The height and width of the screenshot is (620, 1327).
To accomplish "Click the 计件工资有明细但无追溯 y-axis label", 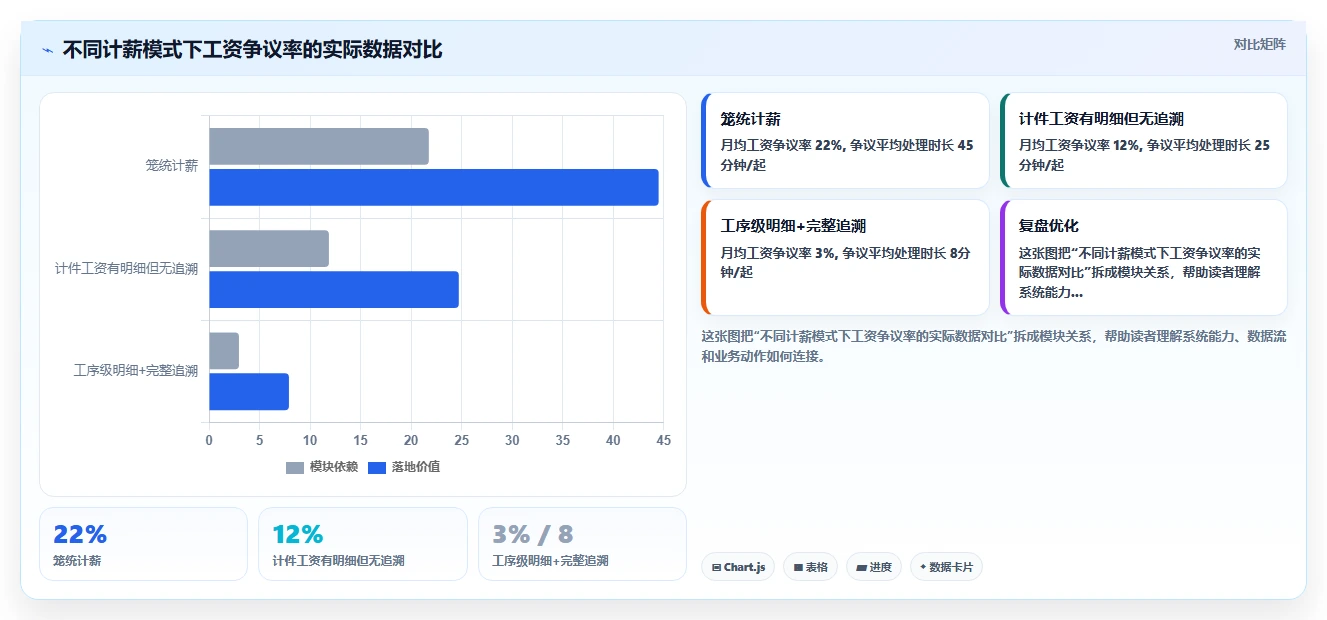I will tap(127, 268).
